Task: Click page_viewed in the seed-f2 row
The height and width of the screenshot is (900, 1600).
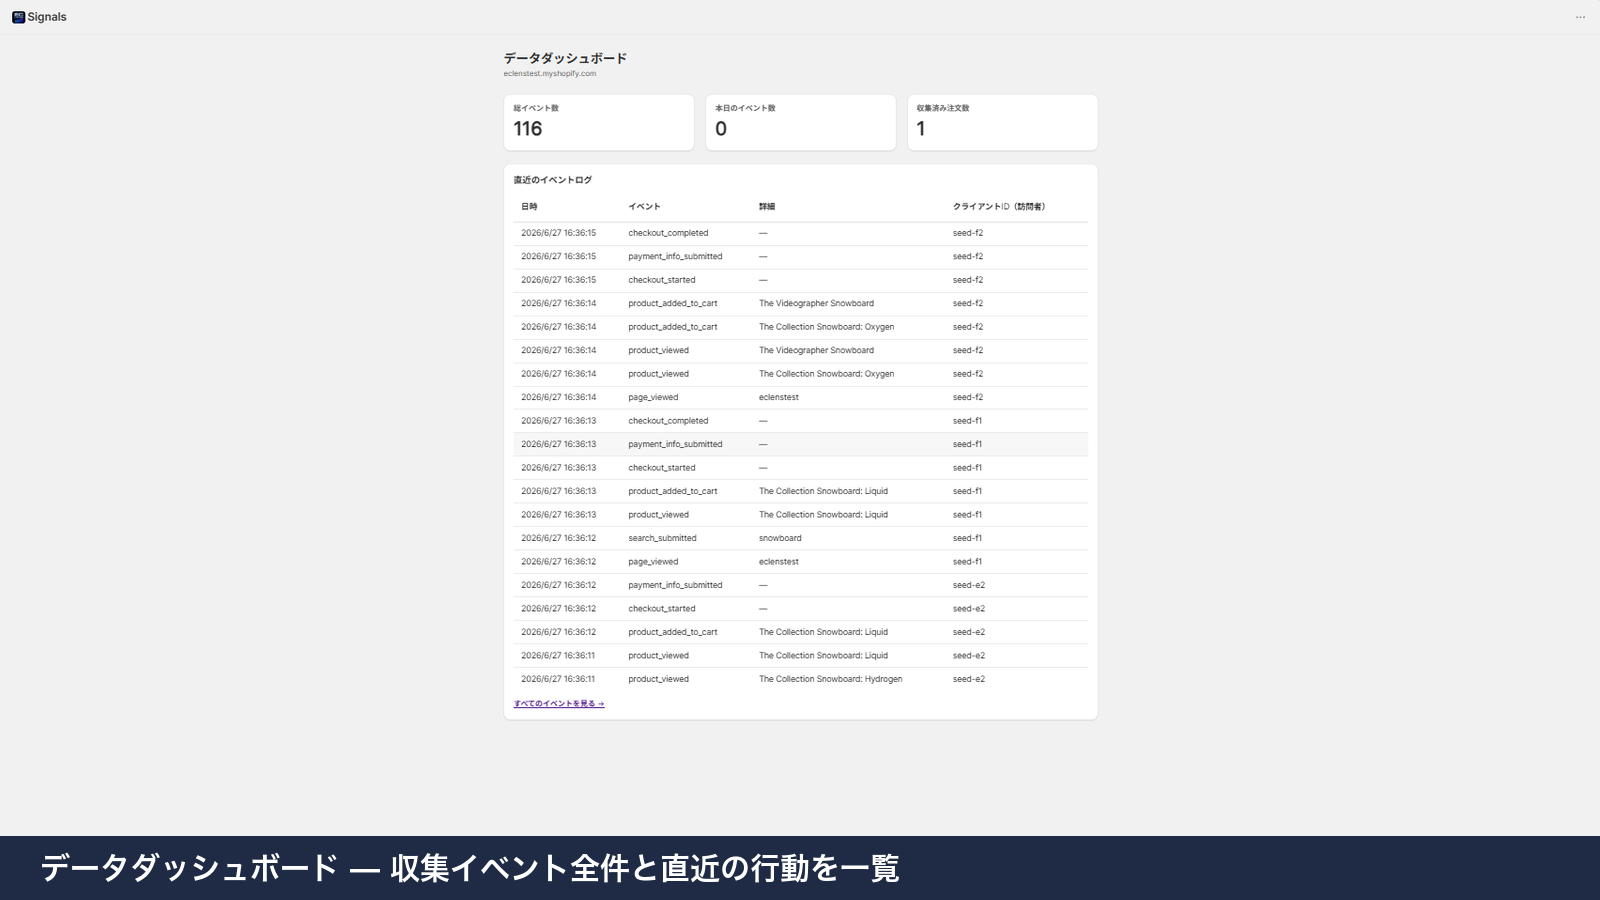Action: (x=653, y=398)
